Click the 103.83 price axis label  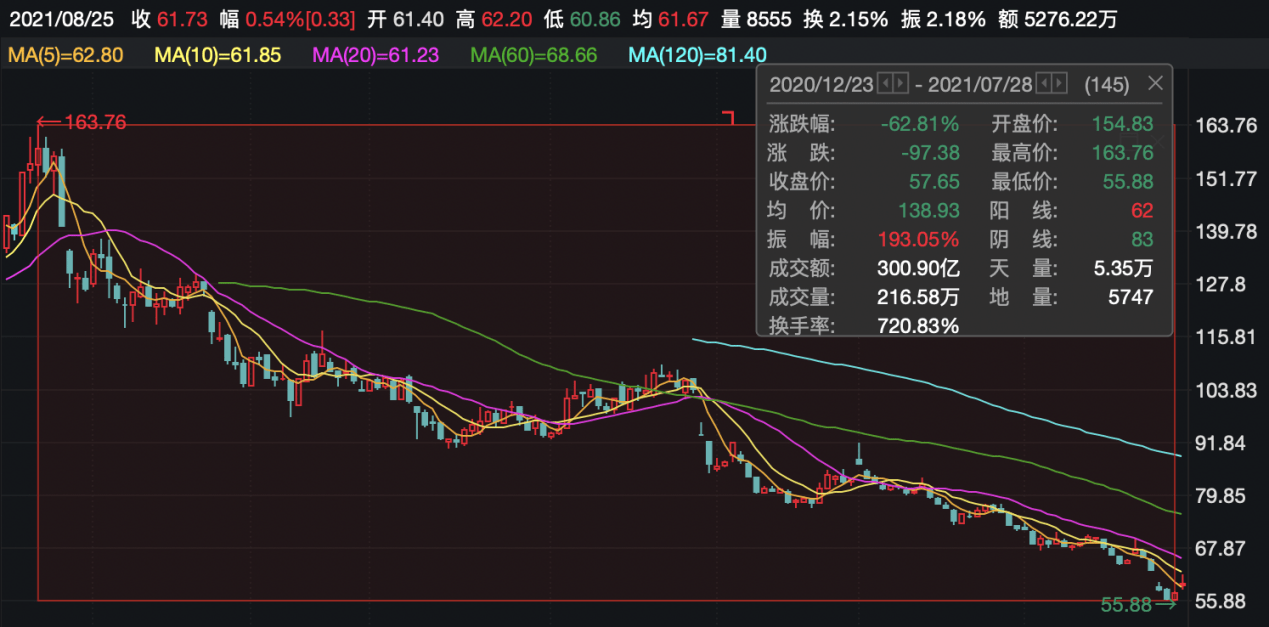pos(1226,390)
